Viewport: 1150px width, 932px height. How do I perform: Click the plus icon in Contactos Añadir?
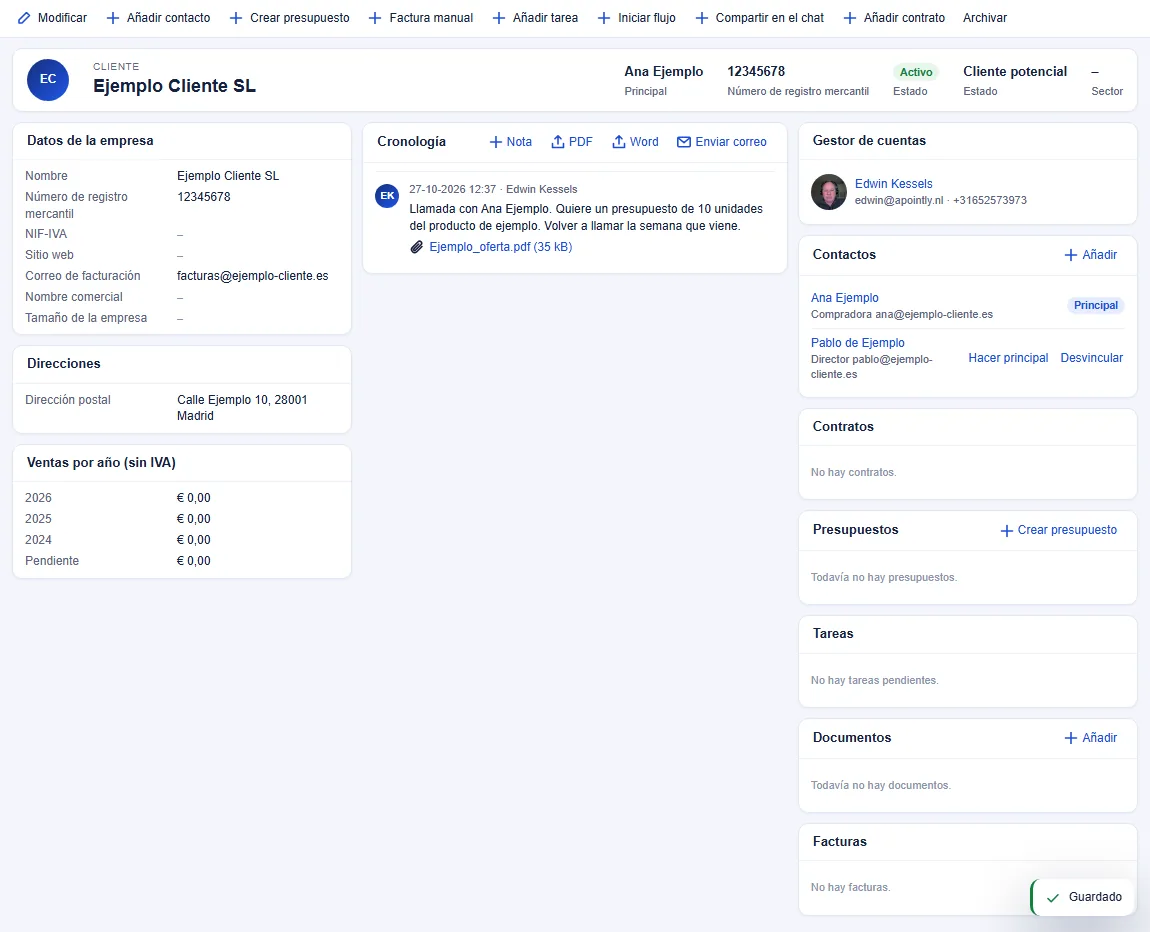1071,254
